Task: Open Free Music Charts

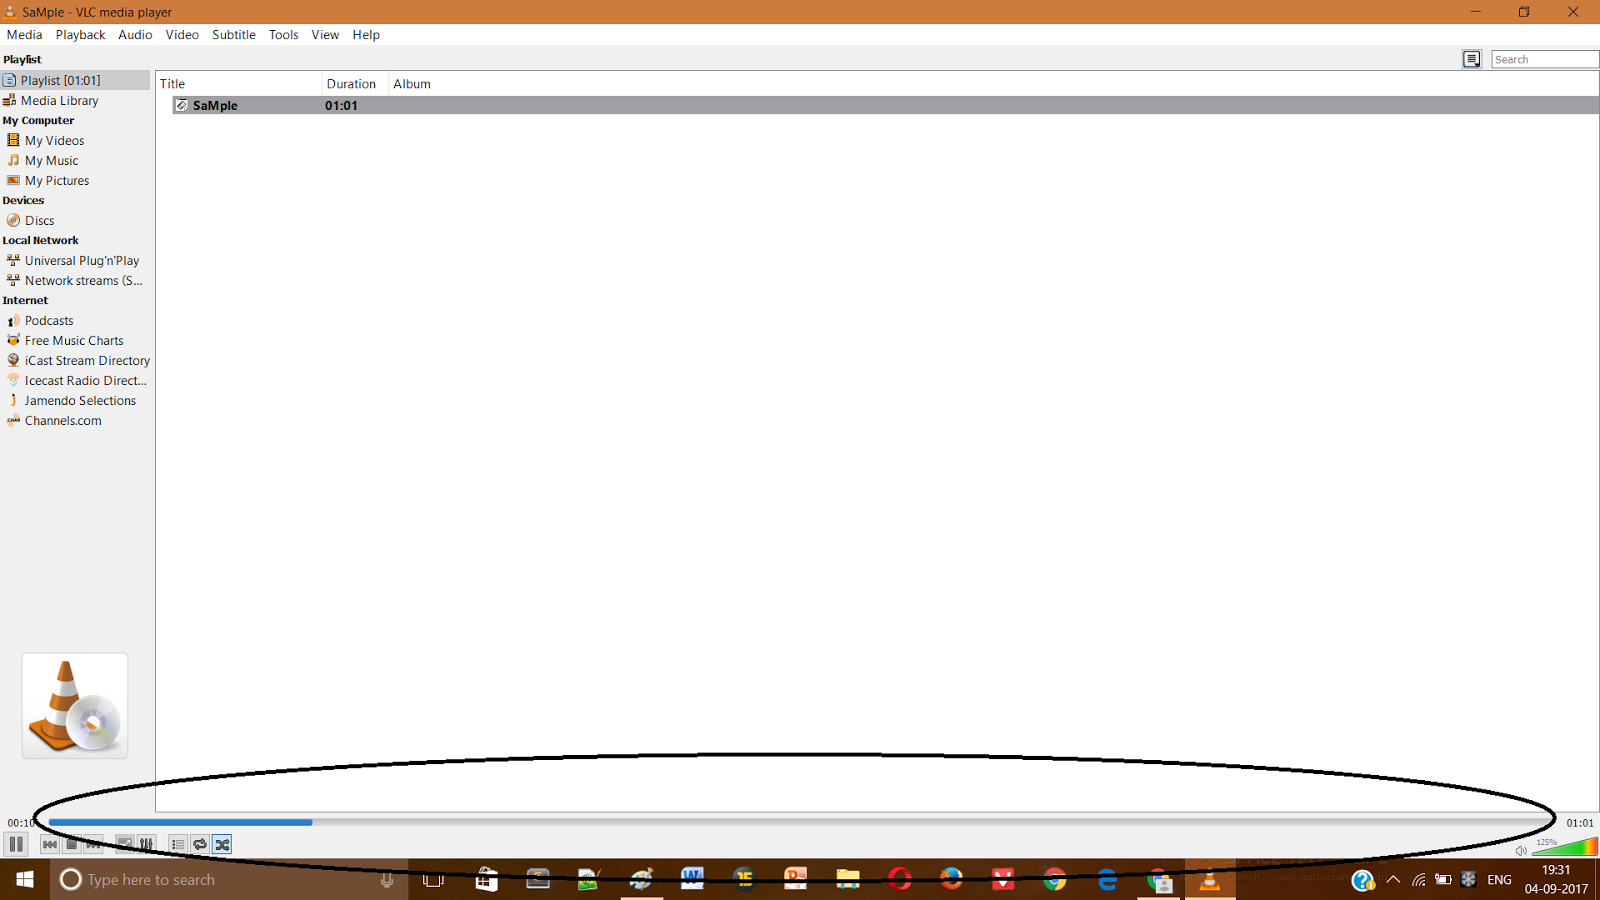Action: 75,341
